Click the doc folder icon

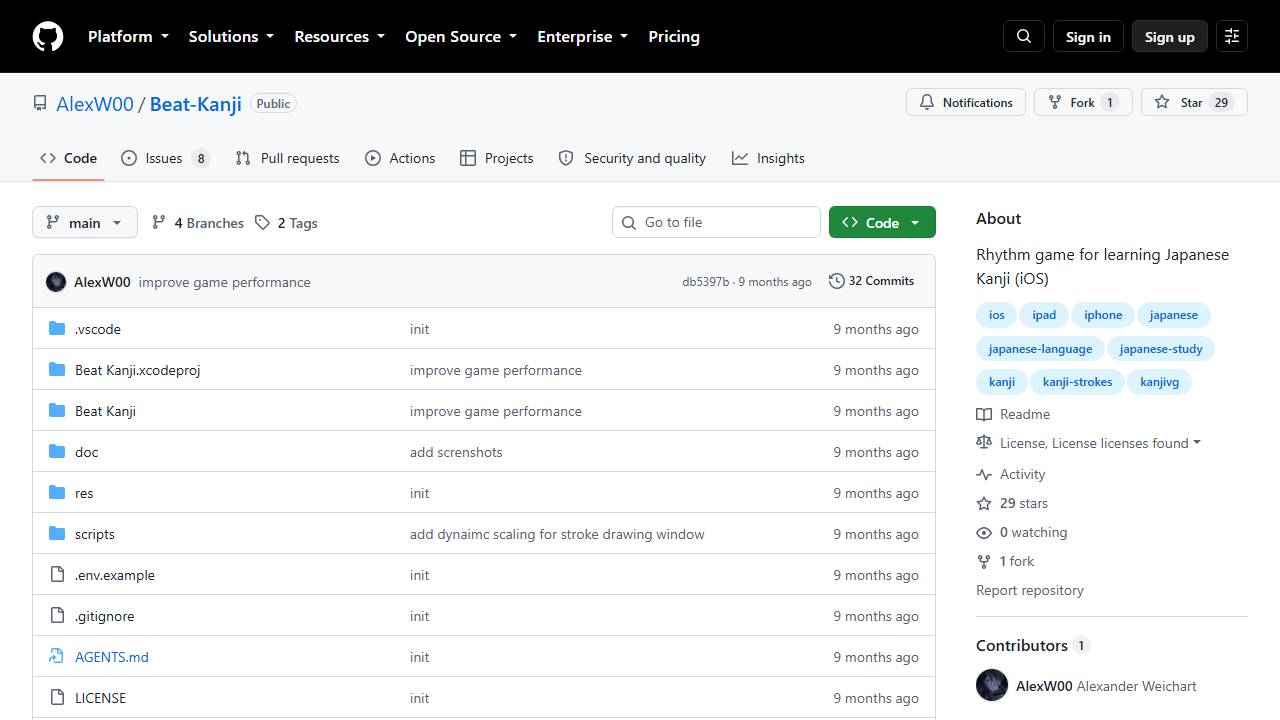pyautogui.click(x=57, y=452)
